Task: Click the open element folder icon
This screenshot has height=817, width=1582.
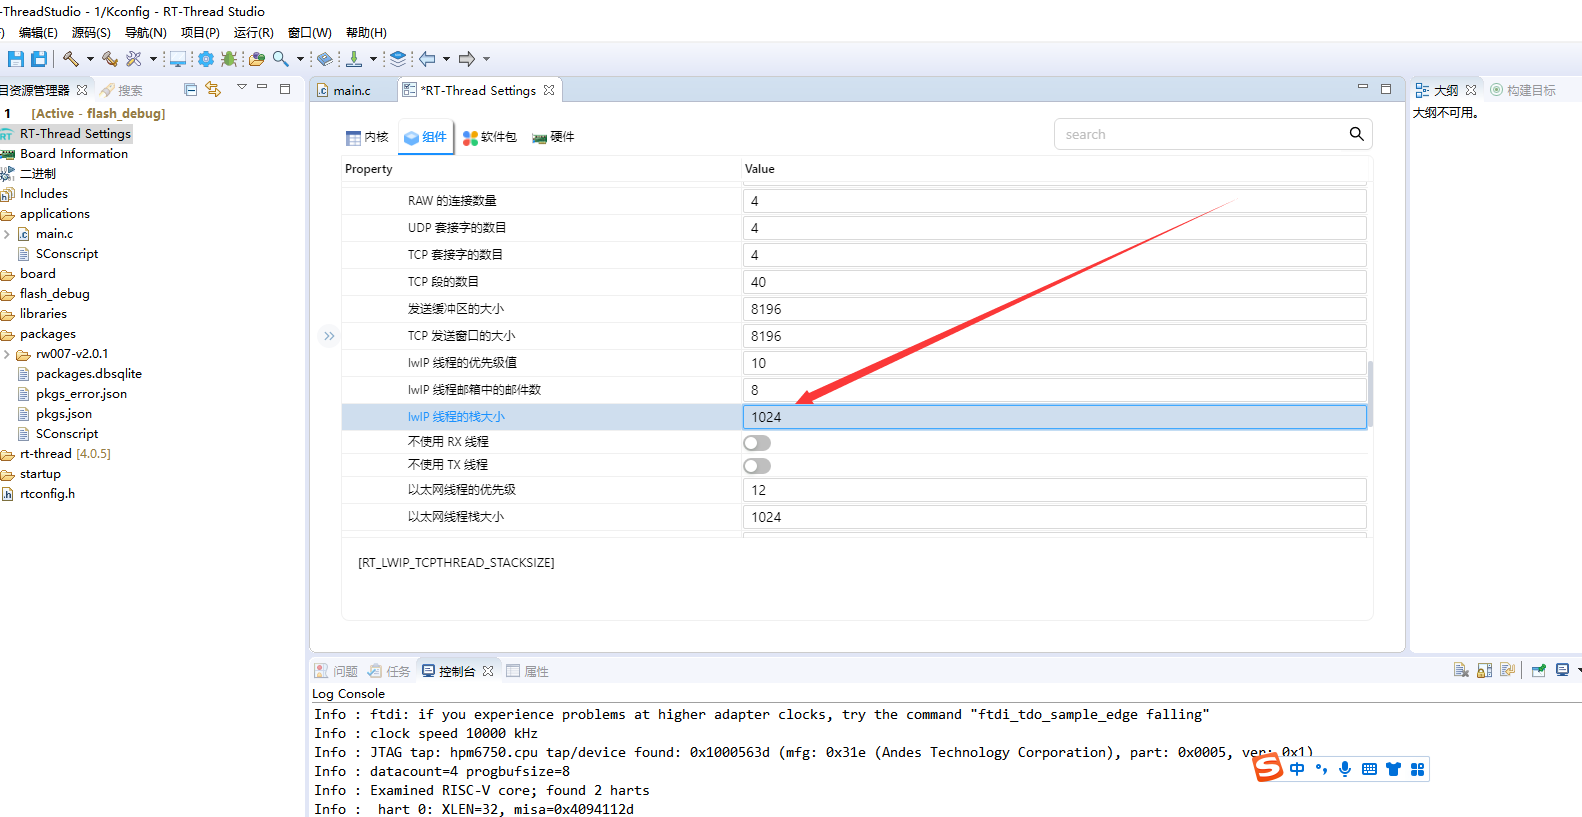Action: point(257,59)
